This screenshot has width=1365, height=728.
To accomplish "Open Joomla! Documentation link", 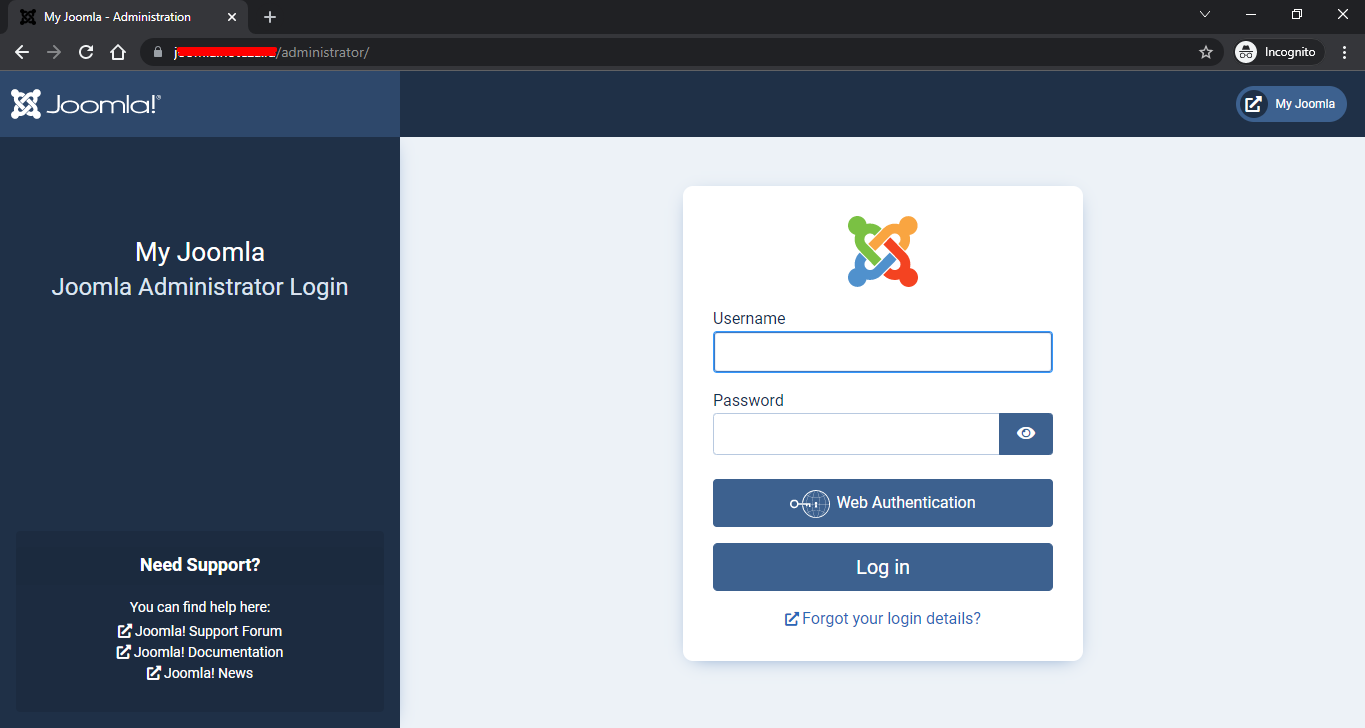I will click(200, 652).
